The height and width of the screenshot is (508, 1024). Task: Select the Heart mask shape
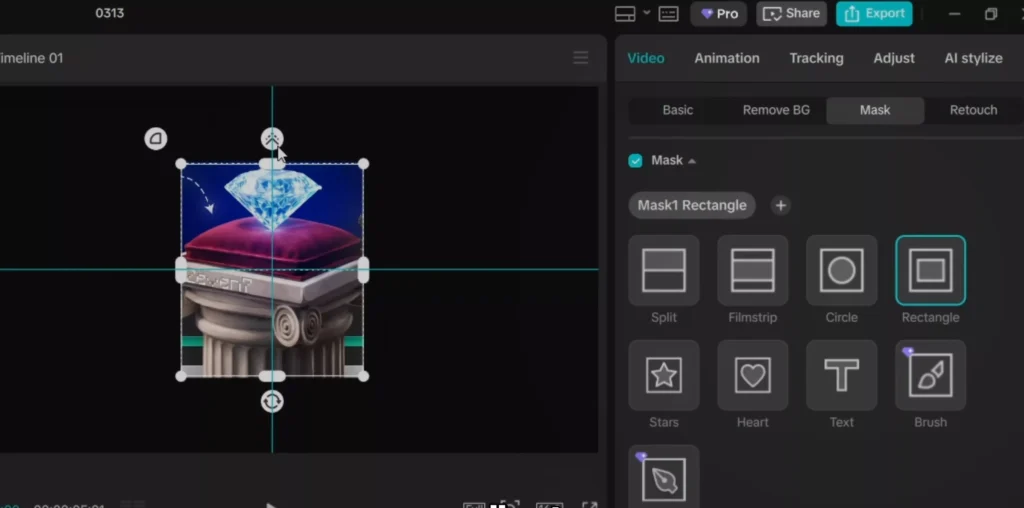[x=752, y=375]
